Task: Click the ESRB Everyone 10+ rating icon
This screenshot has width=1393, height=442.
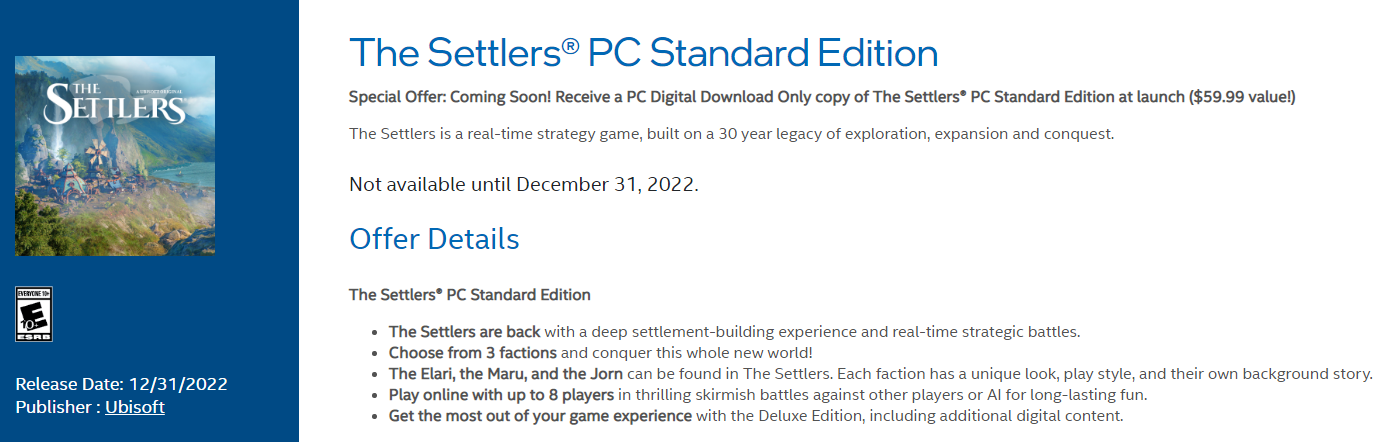Action: coord(34,315)
